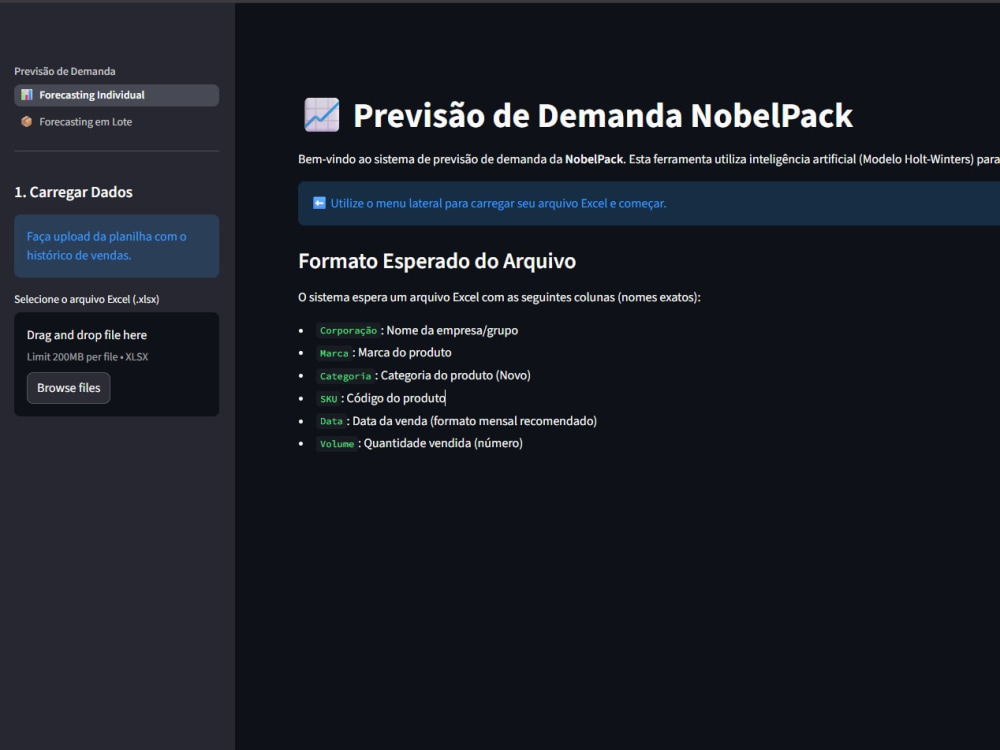Click the 'O sistema espera um arquivo Excel' sentence
Image resolution: width=1000 pixels, height=750 pixels.
(499, 297)
